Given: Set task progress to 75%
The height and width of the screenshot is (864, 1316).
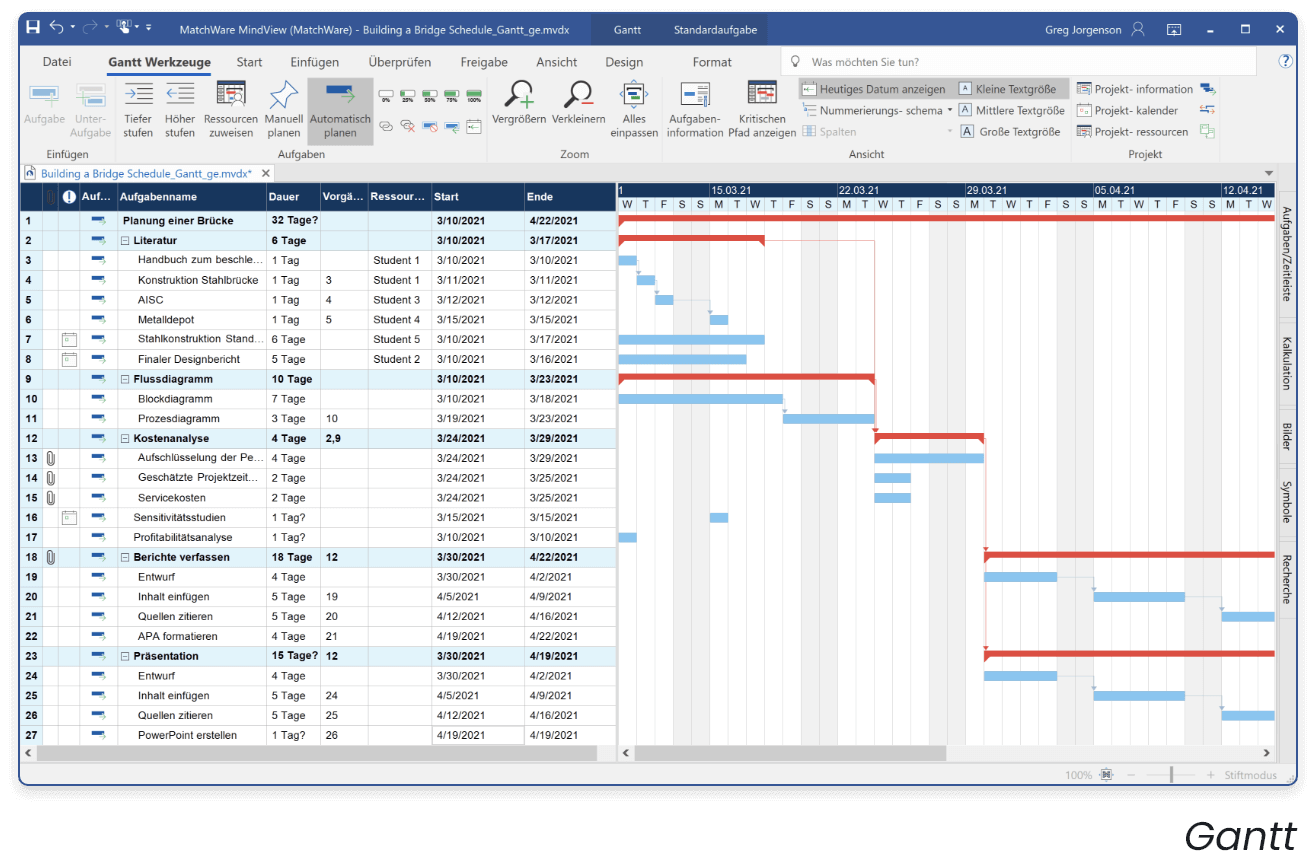Looking at the screenshot, I should (452, 97).
